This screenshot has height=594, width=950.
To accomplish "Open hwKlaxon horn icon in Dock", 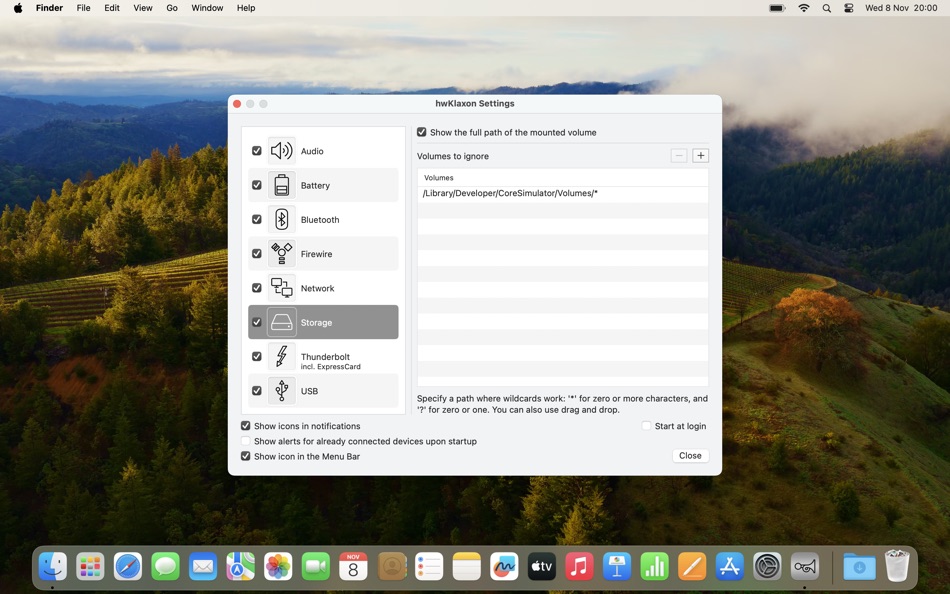I will [805, 567].
